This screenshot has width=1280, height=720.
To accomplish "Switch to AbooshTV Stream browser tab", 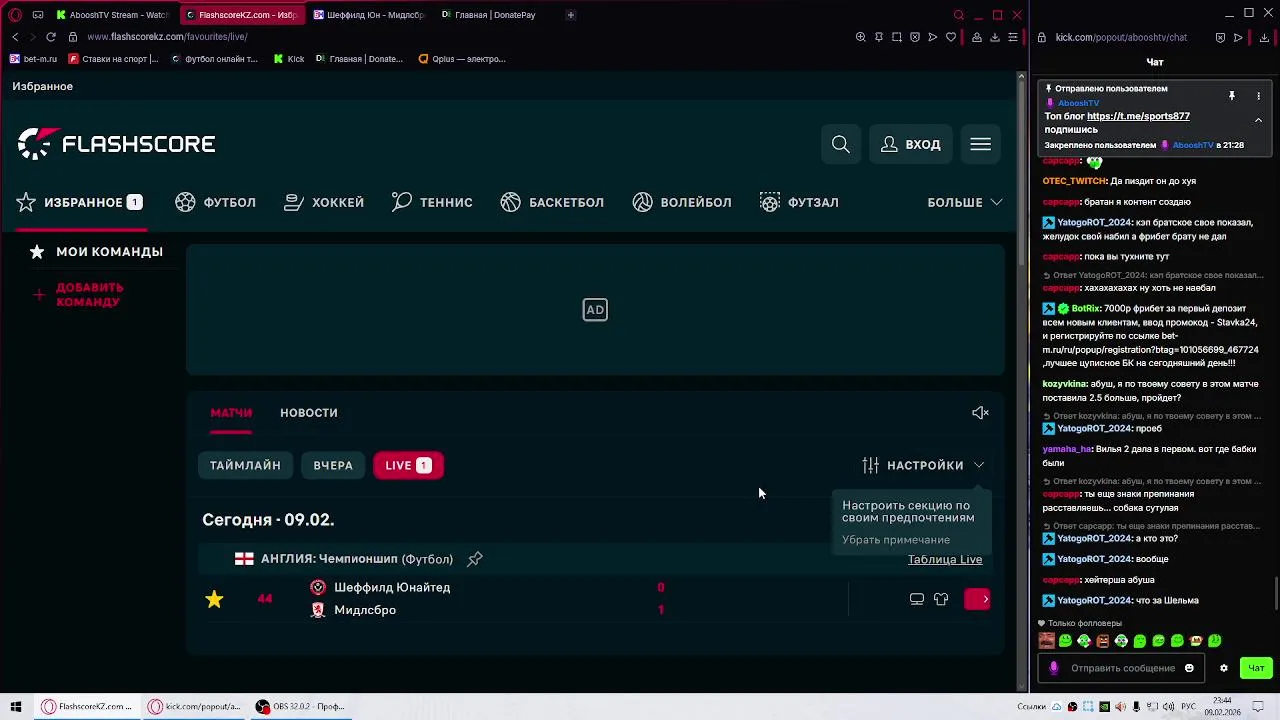I will click(112, 15).
